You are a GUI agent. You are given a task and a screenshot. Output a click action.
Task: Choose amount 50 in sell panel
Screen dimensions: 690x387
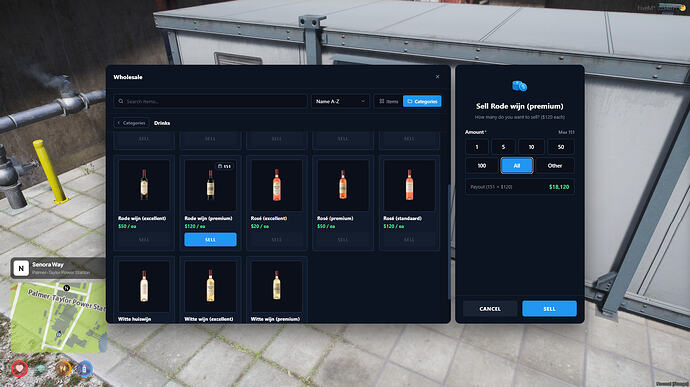[x=561, y=147]
